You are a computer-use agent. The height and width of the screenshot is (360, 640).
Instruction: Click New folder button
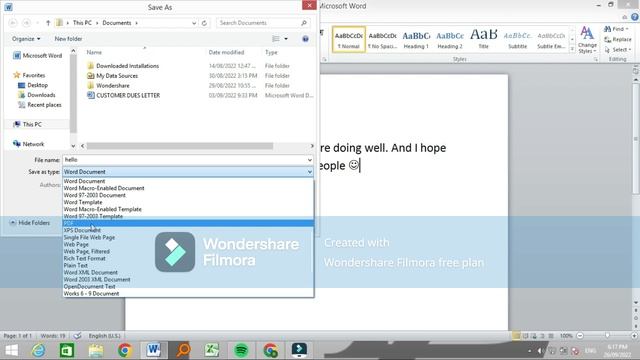point(68,39)
